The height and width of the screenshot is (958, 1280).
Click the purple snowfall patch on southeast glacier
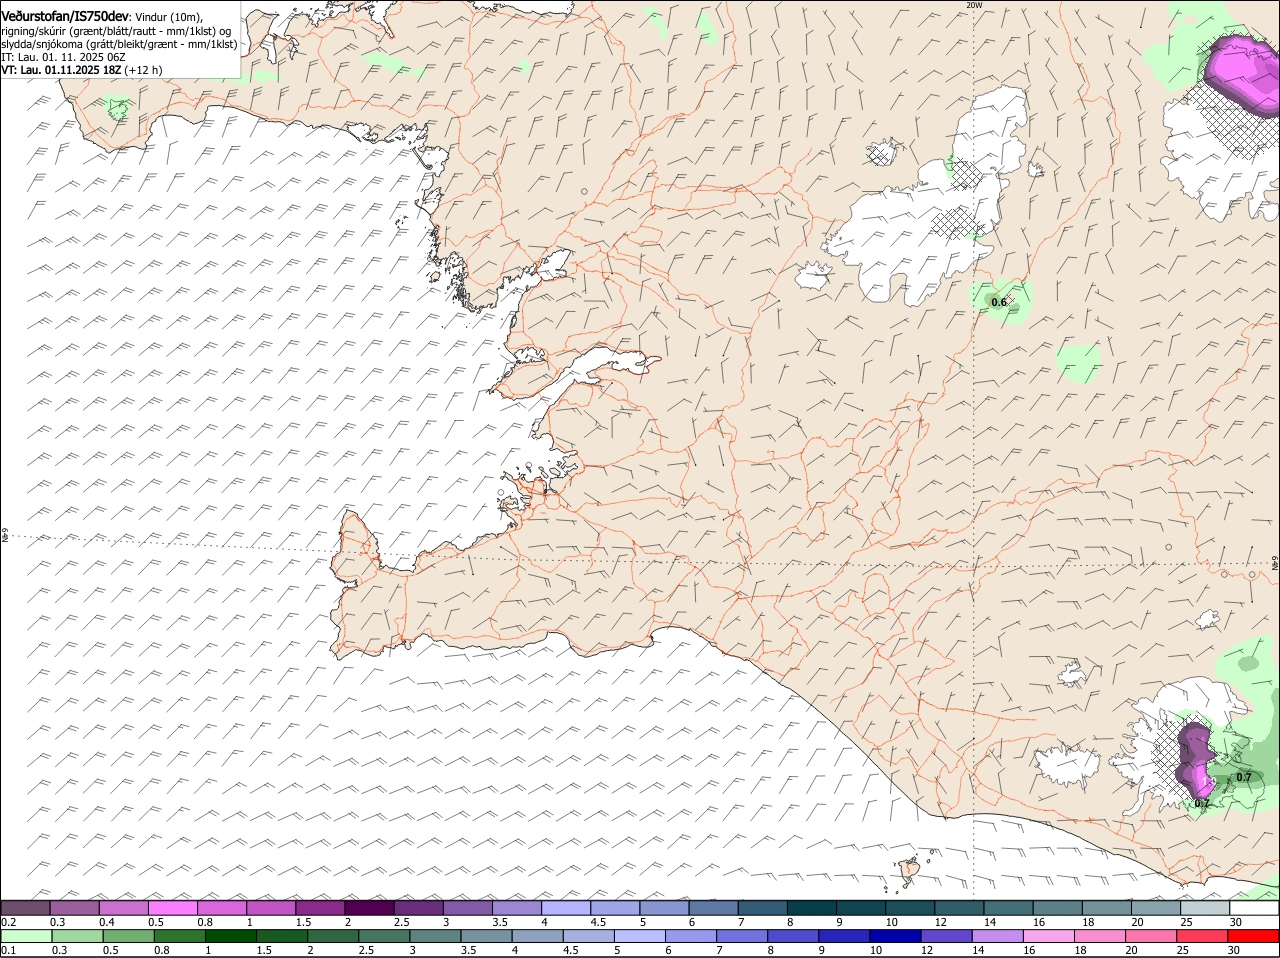tap(1195, 762)
